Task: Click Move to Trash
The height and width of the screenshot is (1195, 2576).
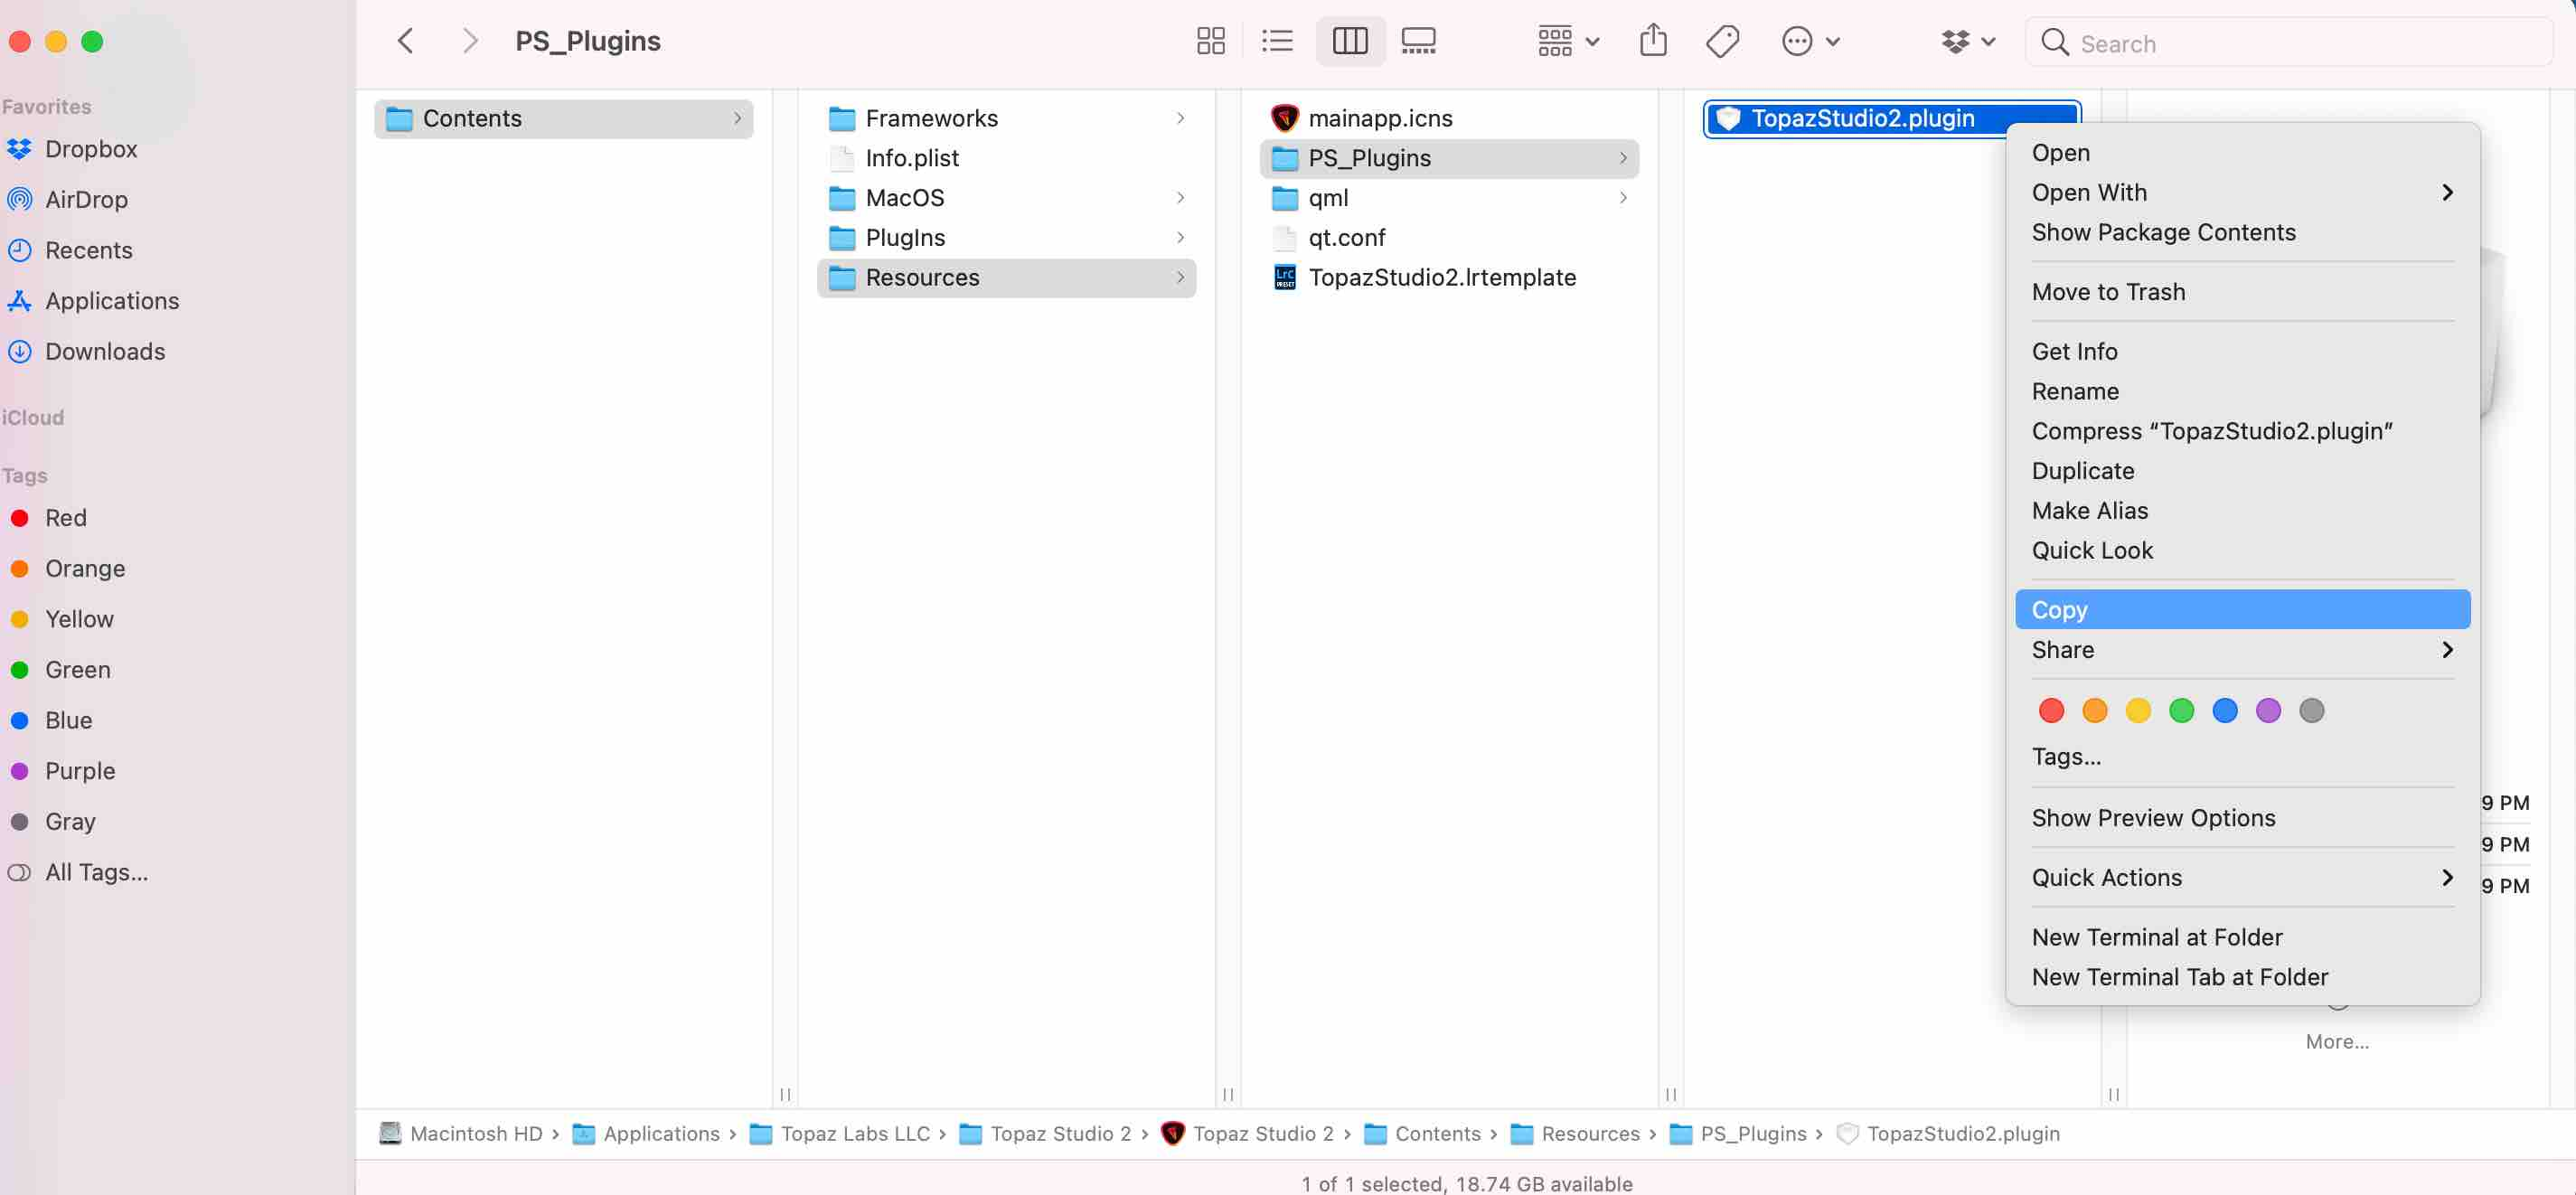Action: [x=2108, y=292]
